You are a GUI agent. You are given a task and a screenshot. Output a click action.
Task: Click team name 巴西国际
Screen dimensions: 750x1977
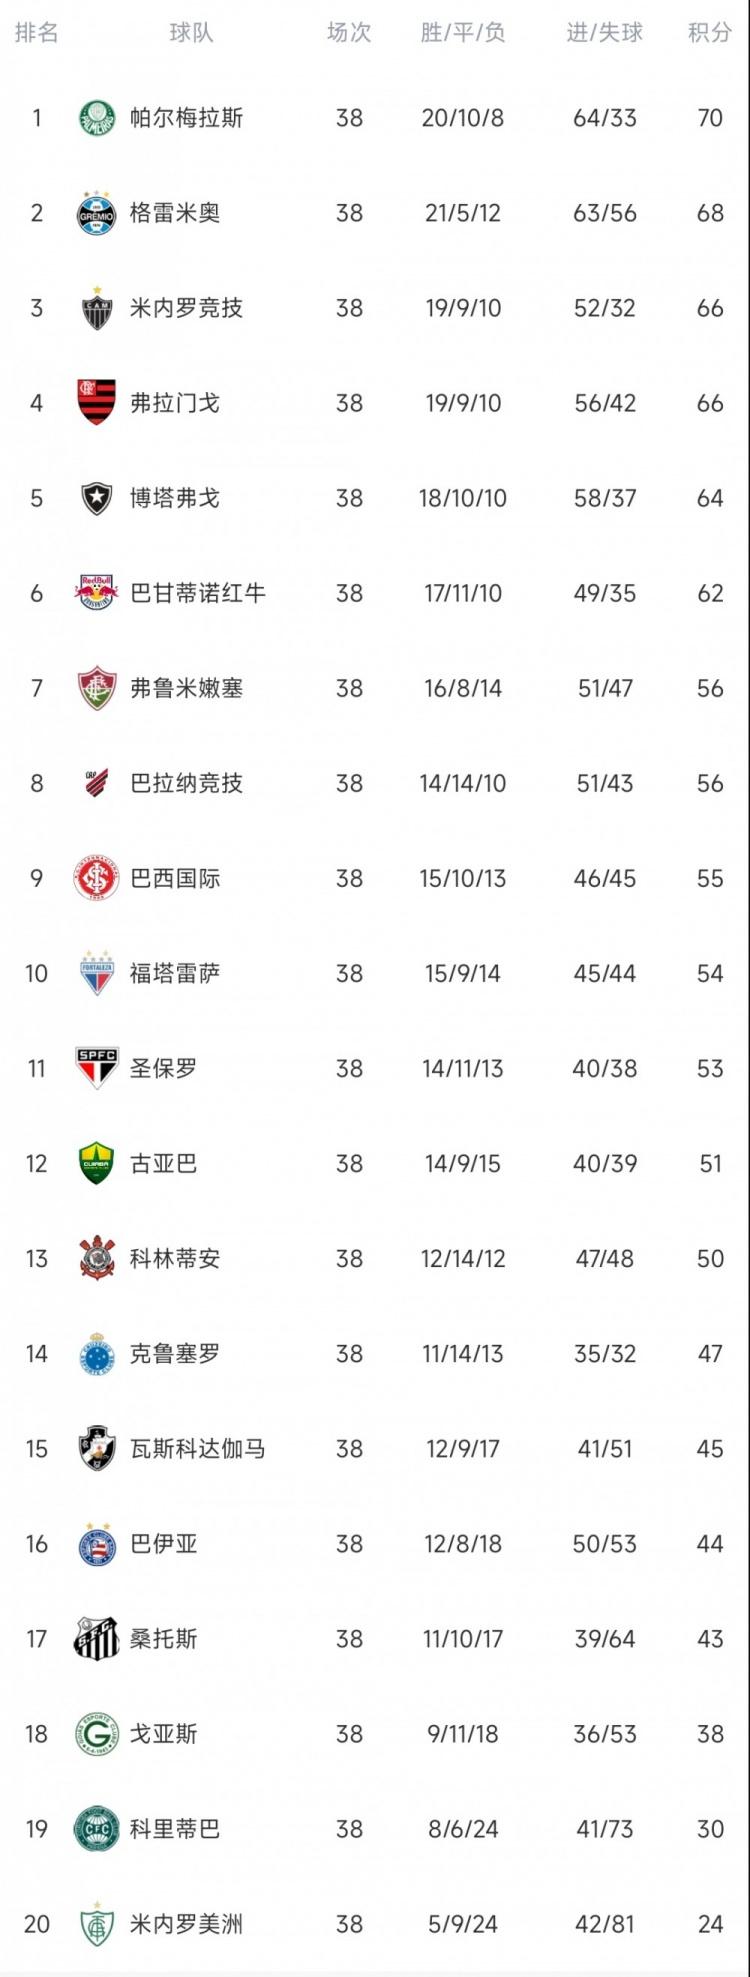(x=175, y=878)
